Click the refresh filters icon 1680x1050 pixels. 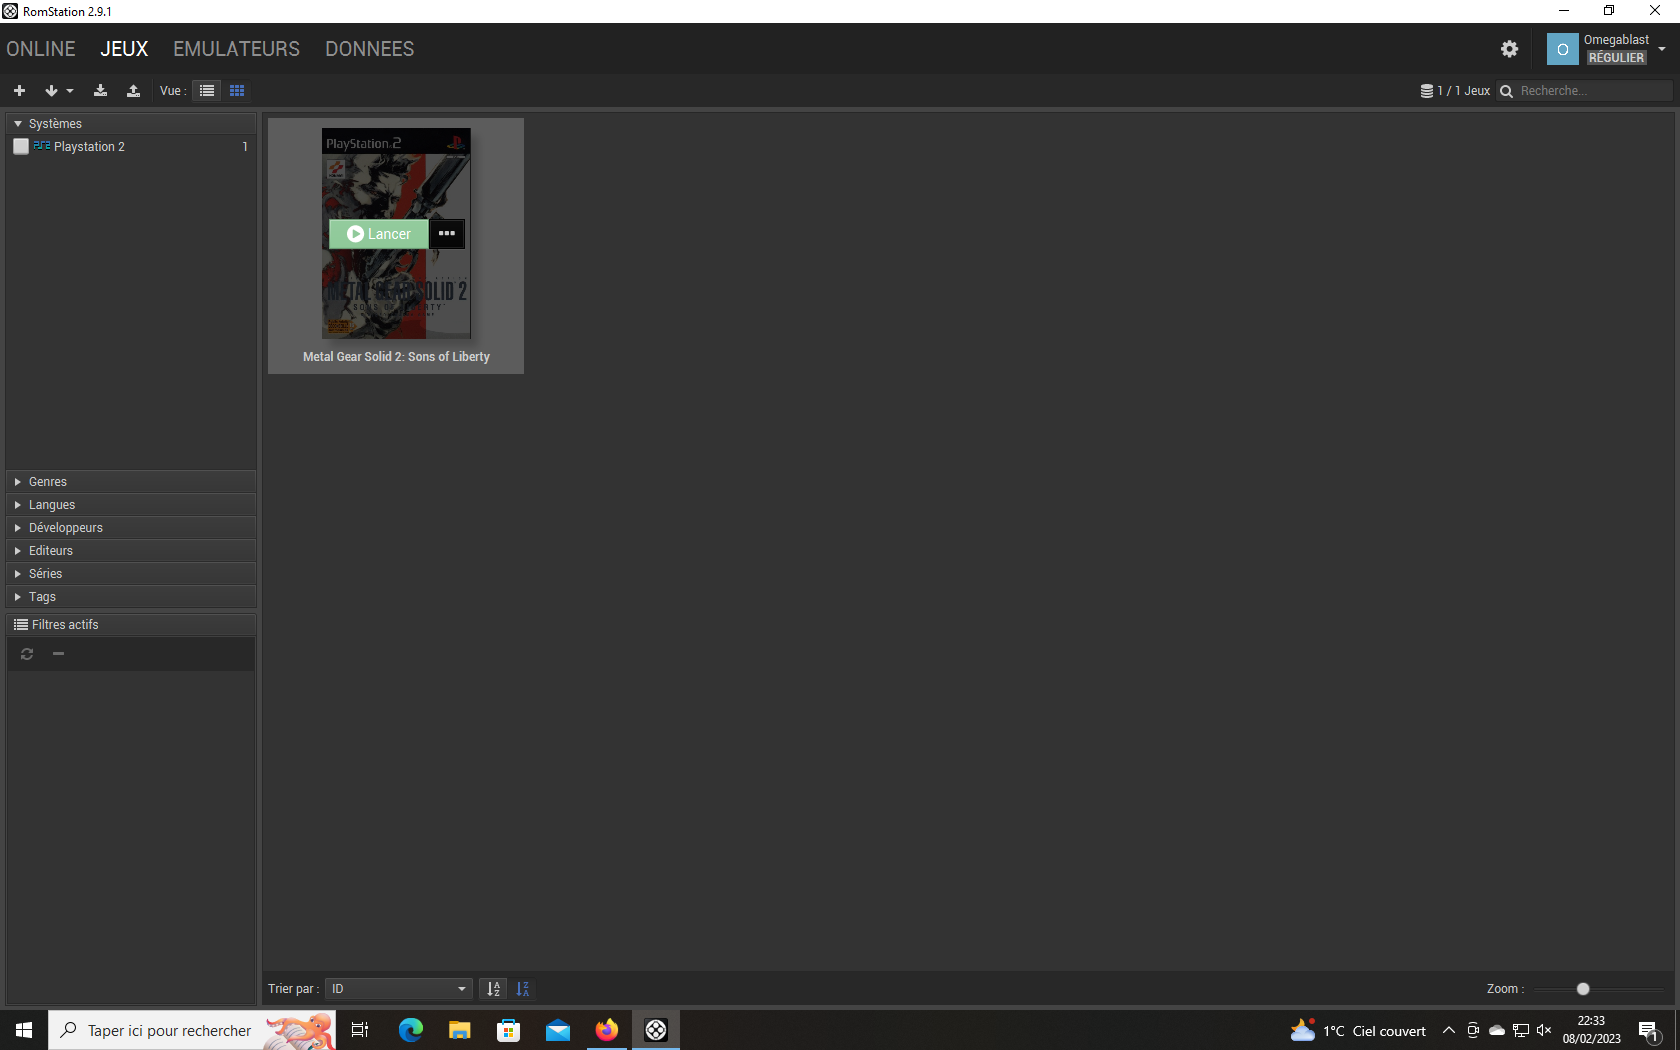(x=27, y=654)
